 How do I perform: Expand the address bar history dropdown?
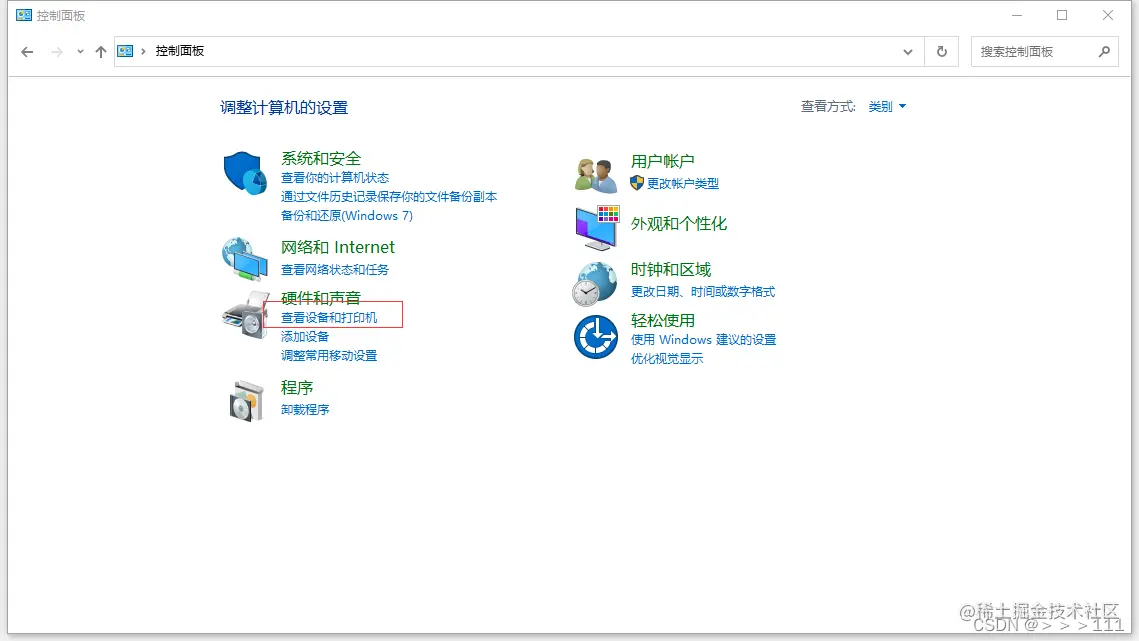click(907, 52)
